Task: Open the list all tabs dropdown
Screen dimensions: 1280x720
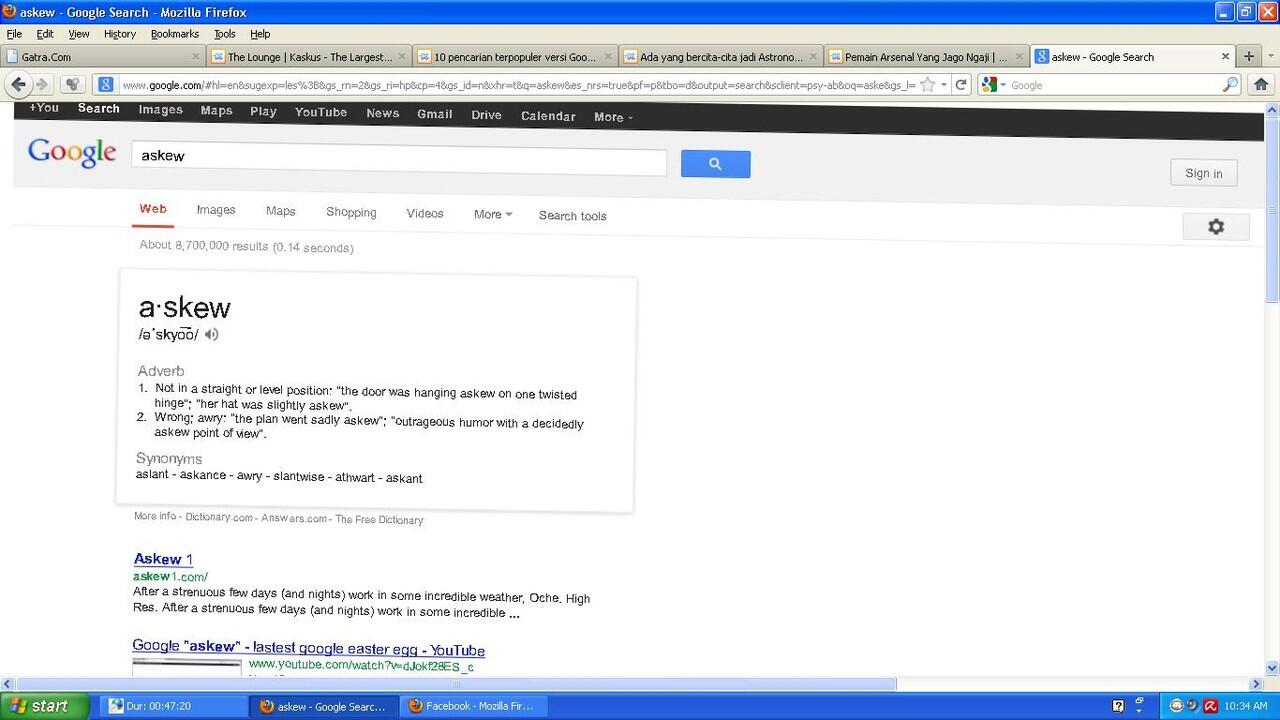Action: click(1270, 57)
